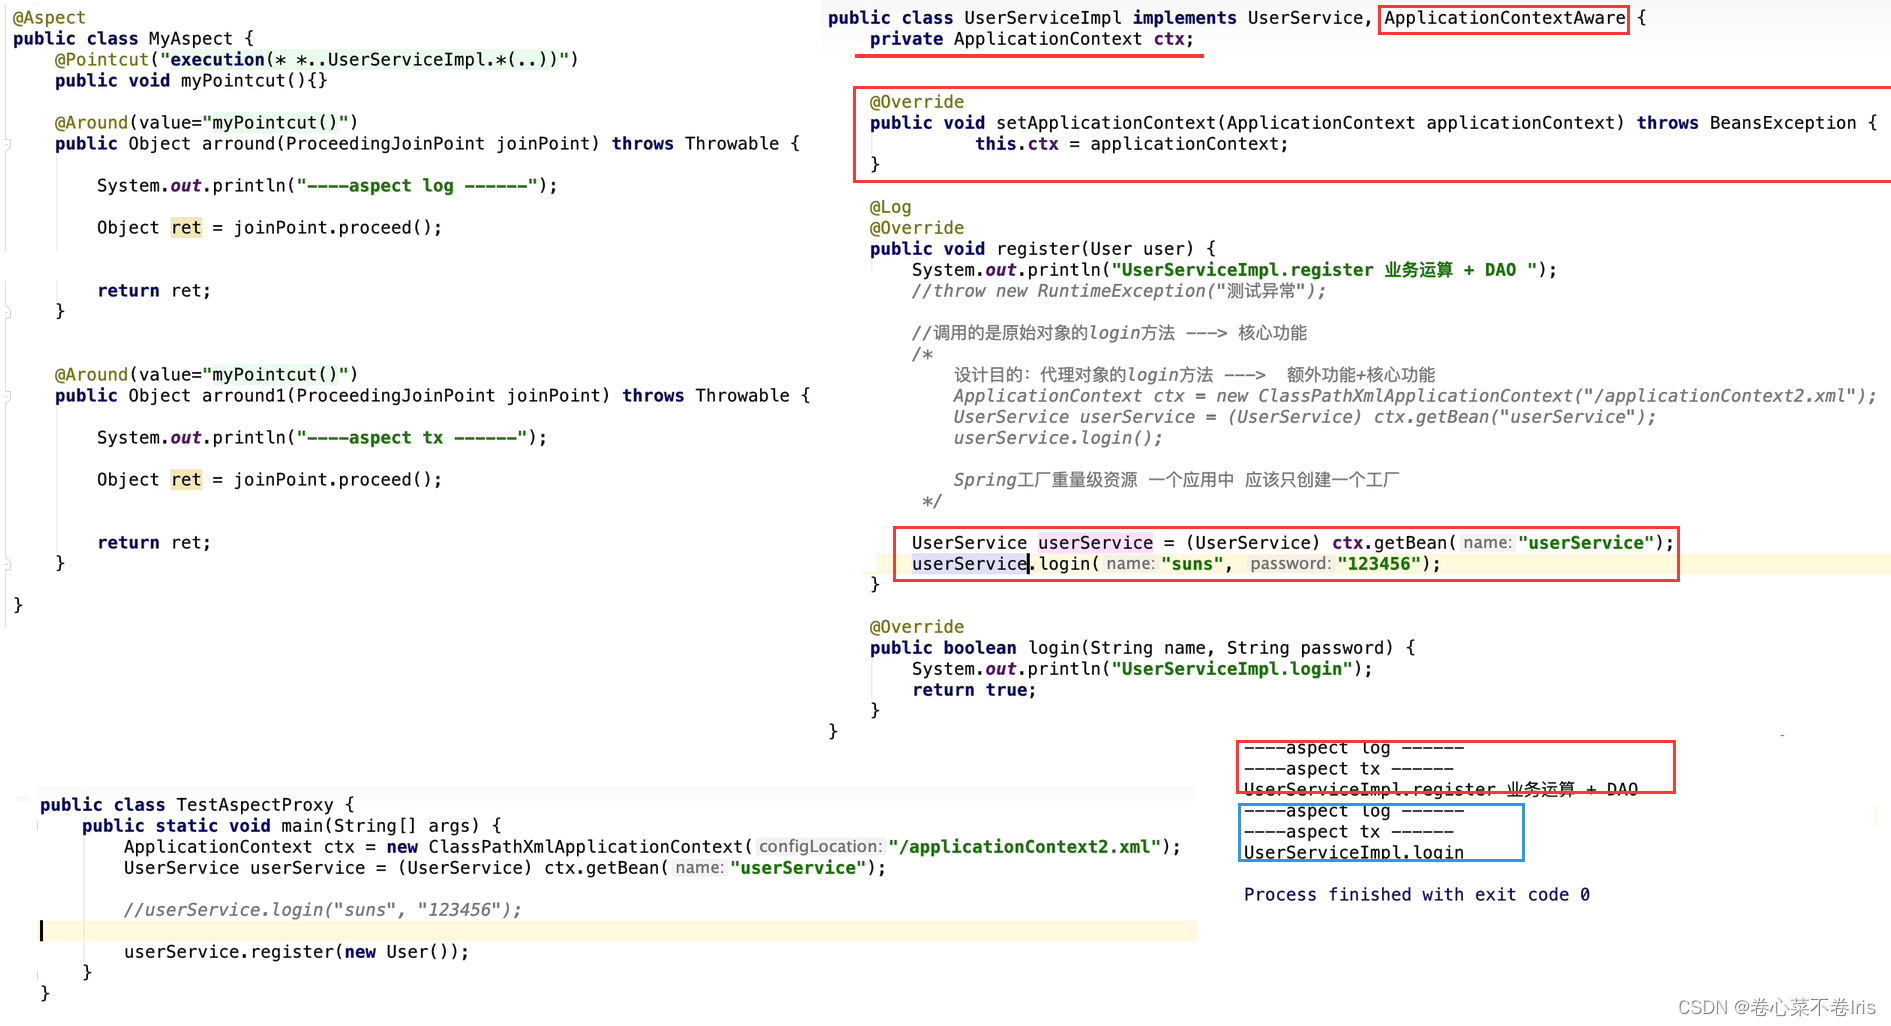Screen dimensions: 1891x1026
Task: Click 'return ret;' inside arround1 method
Action: click(154, 543)
